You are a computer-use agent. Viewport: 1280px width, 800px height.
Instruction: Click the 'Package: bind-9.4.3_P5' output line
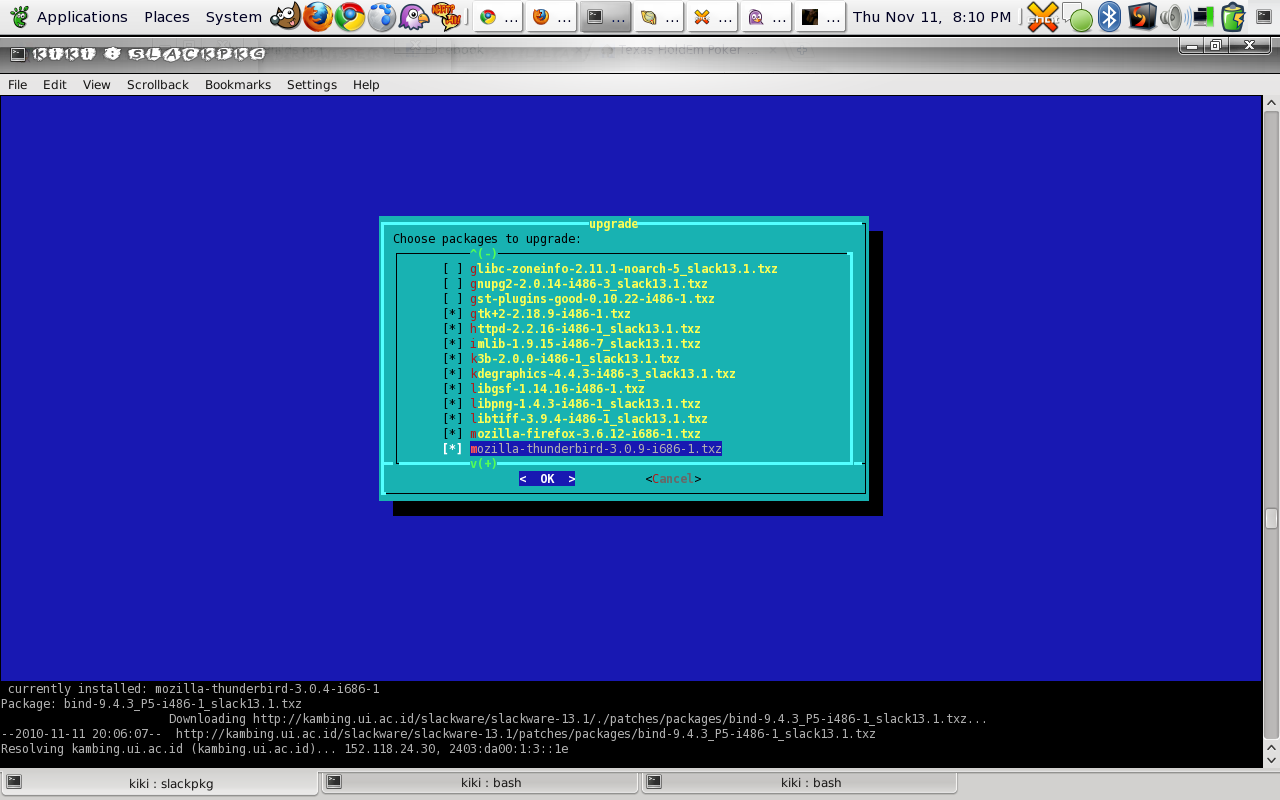click(151, 704)
